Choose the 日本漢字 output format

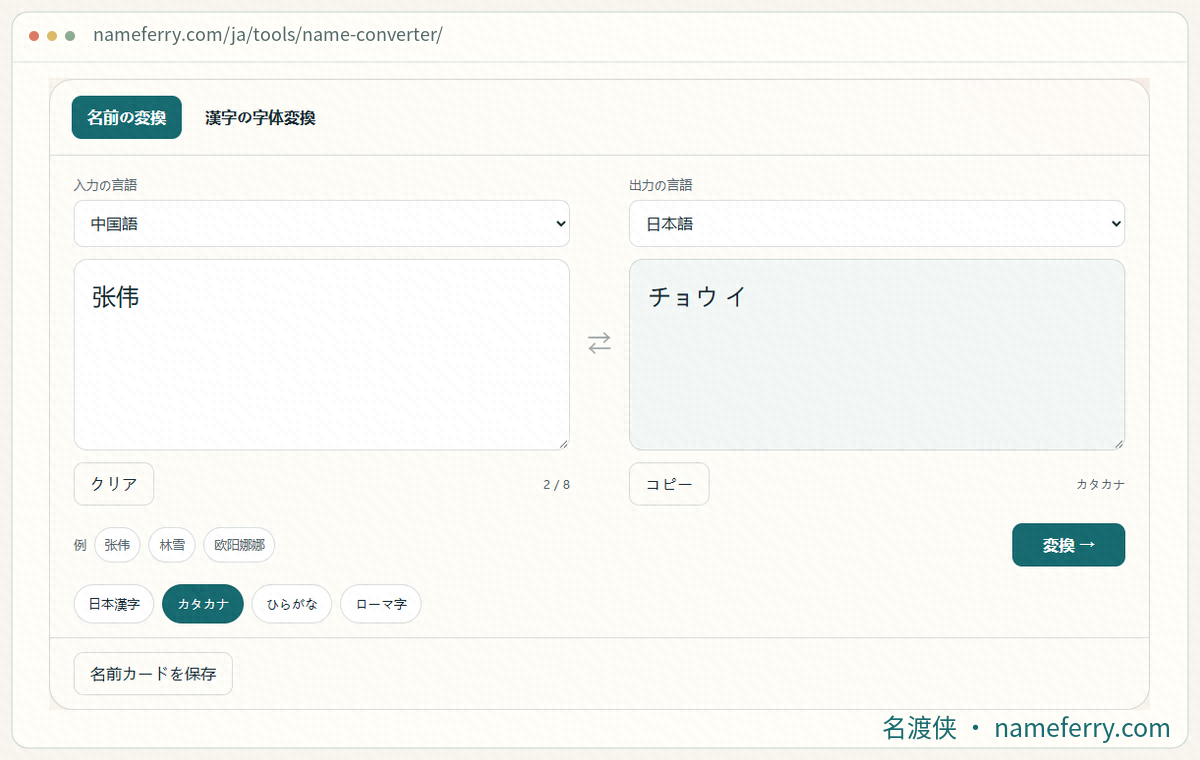click(x=114, y=604)
